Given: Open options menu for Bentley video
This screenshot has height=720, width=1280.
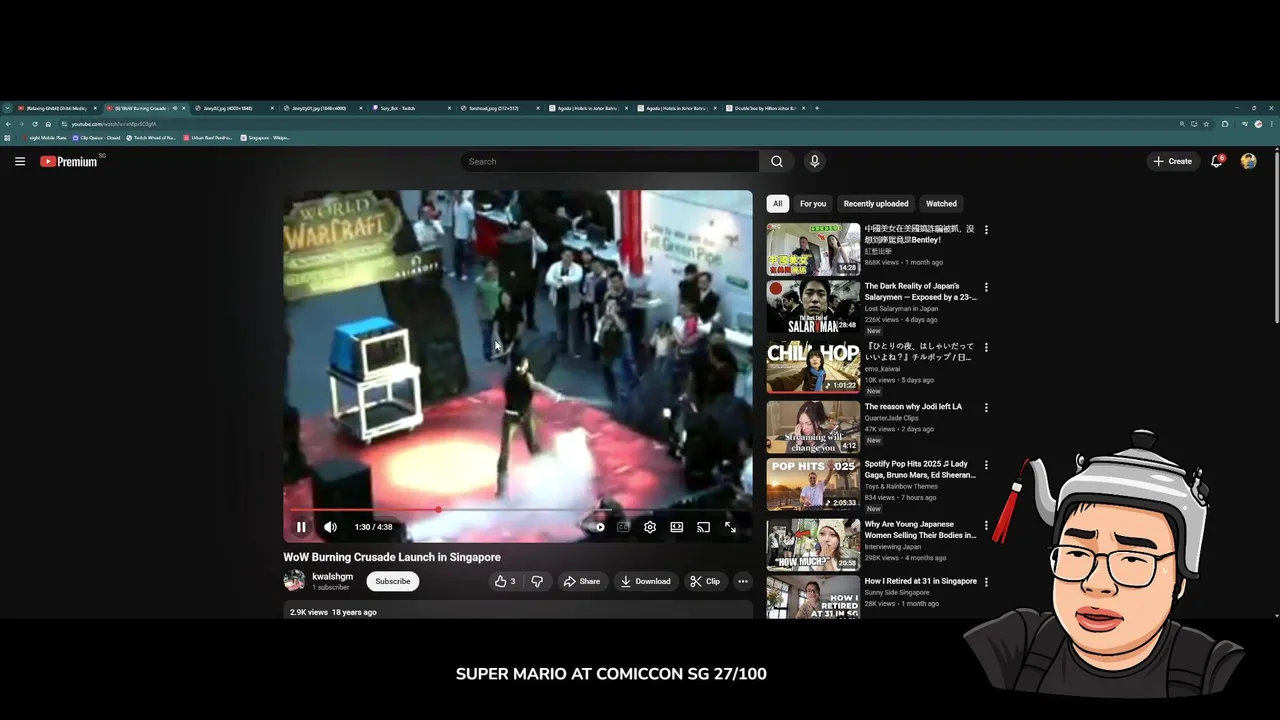Looking at the screenshot, I should (986, 230).
